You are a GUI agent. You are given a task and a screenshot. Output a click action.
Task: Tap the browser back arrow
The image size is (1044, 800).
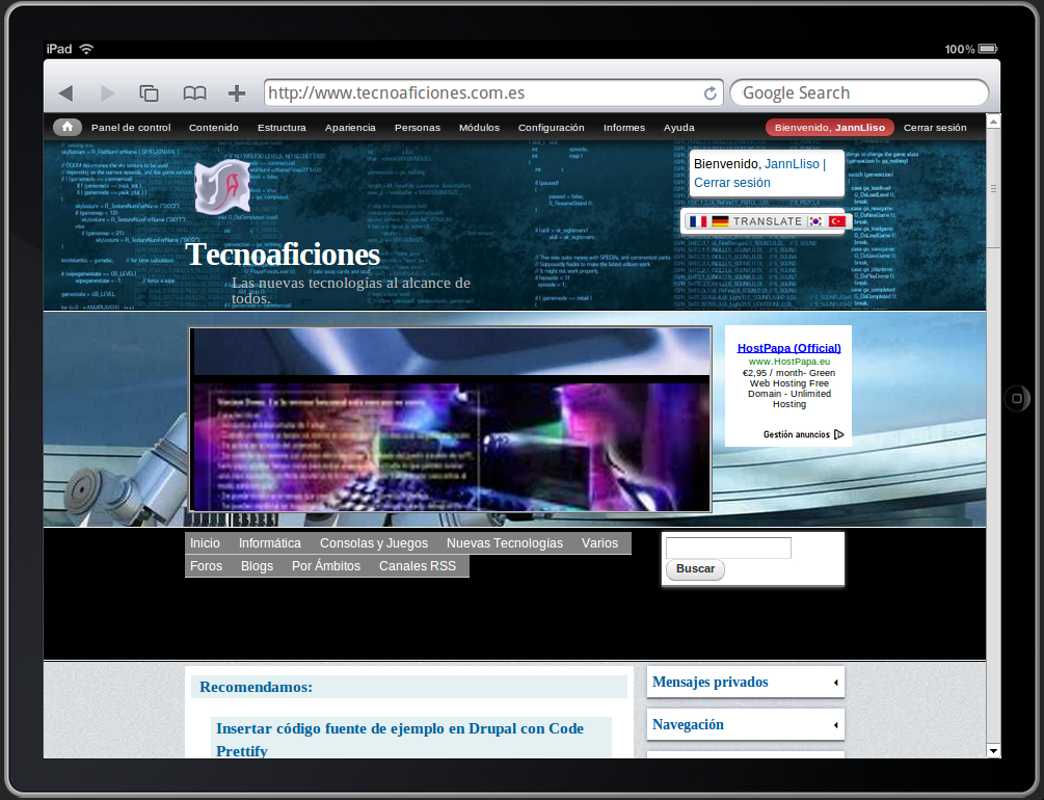click(x=66, y=93)
